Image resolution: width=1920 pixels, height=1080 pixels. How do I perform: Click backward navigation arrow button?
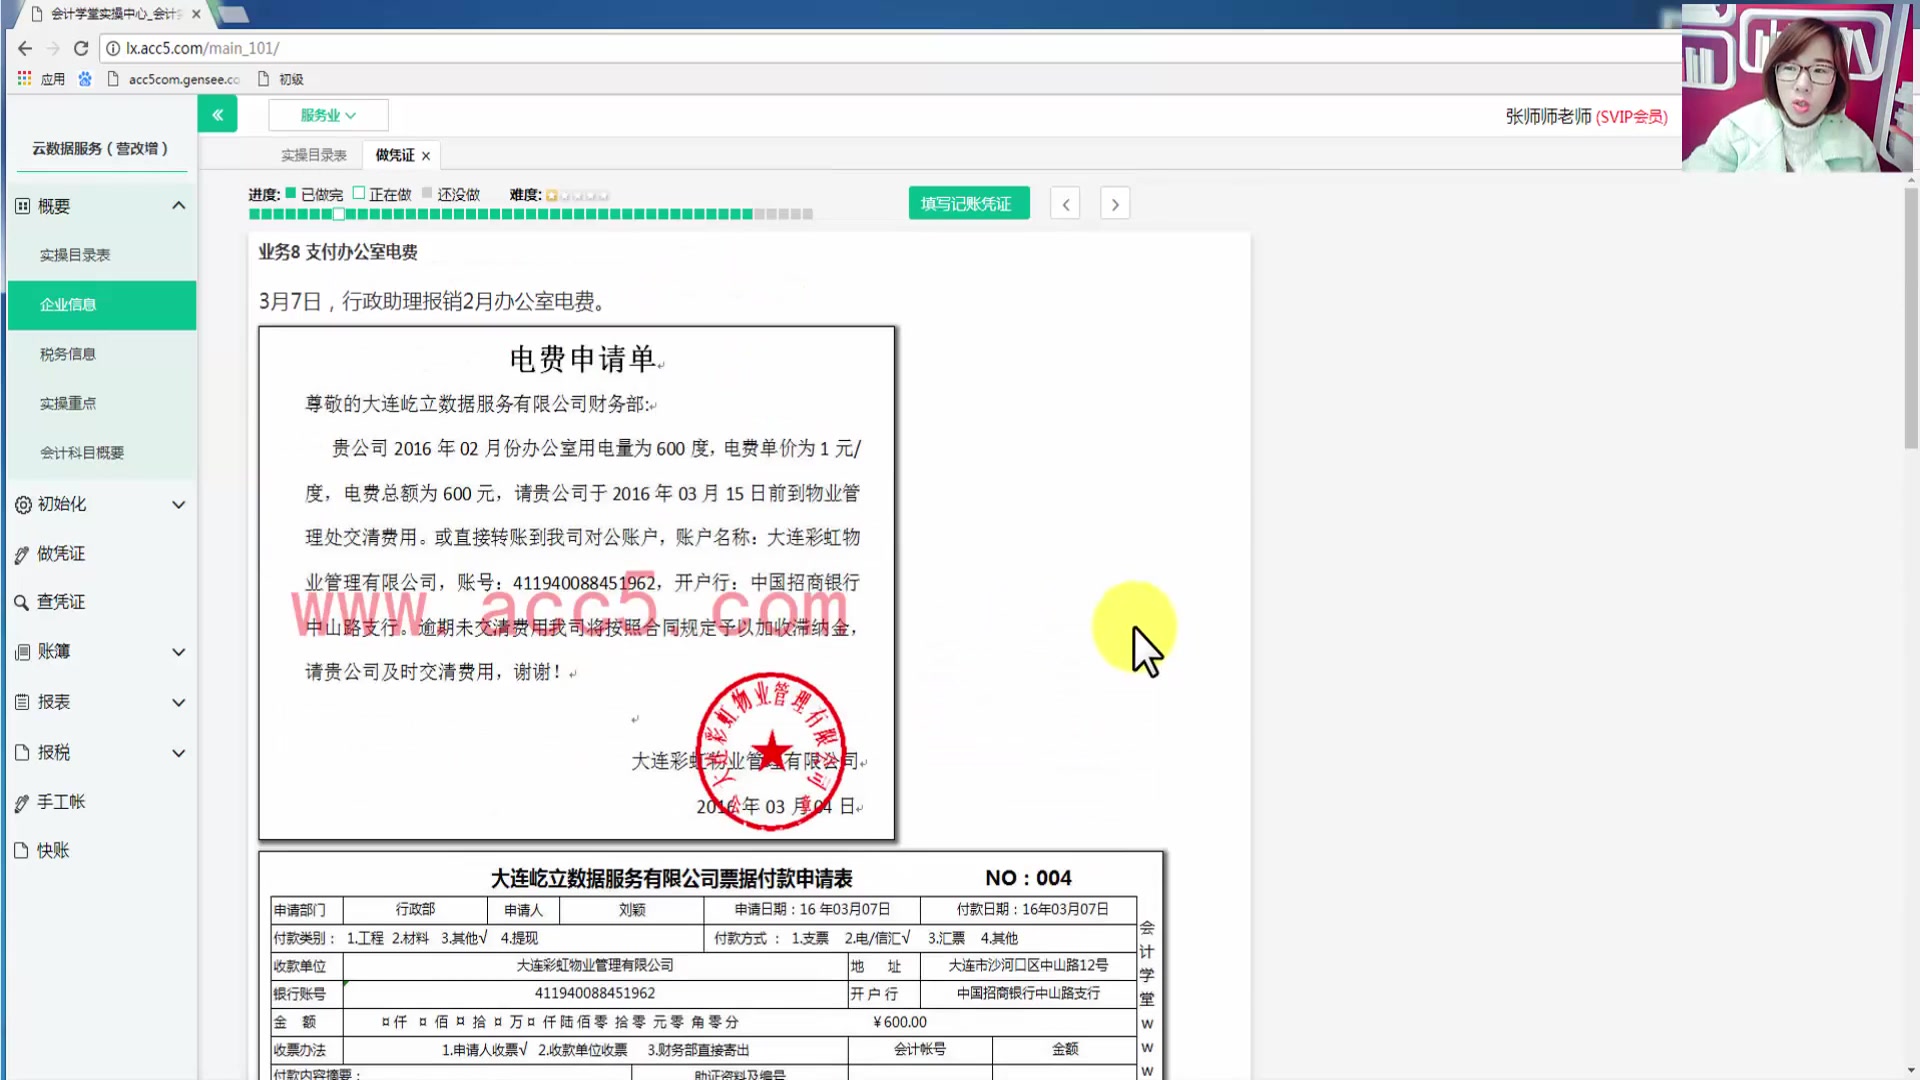tap(1064, 203)
